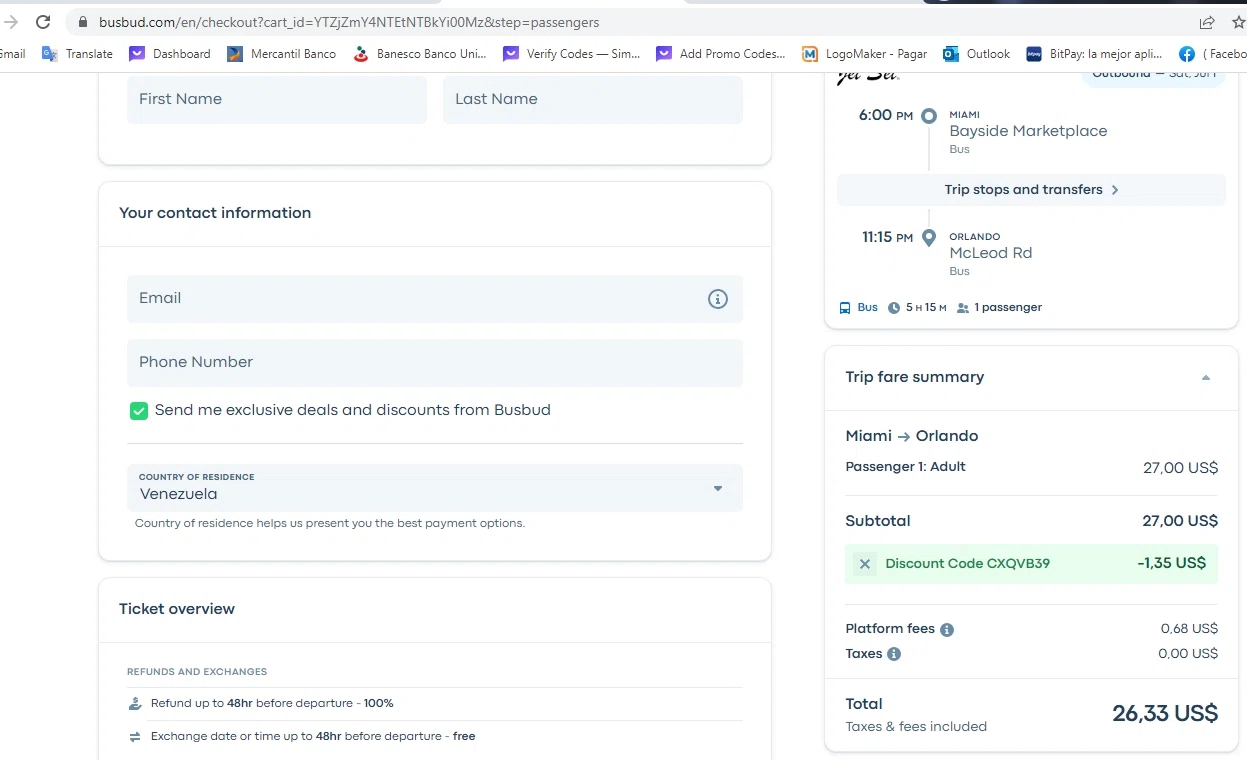Click the Miami departure stop marker
This screenshot has width=1247, height=760.
point(929,116)
